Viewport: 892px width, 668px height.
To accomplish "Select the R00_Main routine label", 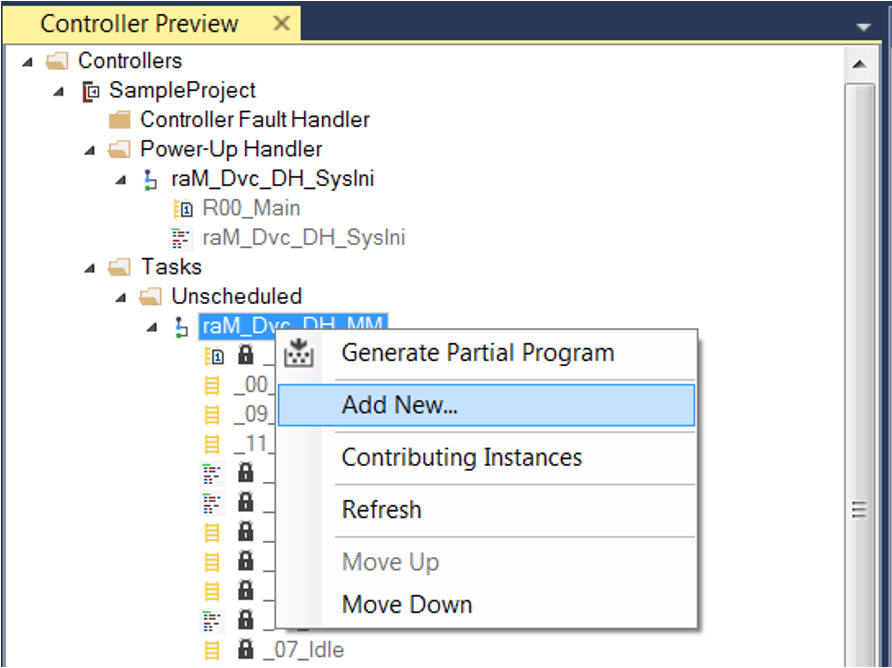I will [x=251, y=209].
